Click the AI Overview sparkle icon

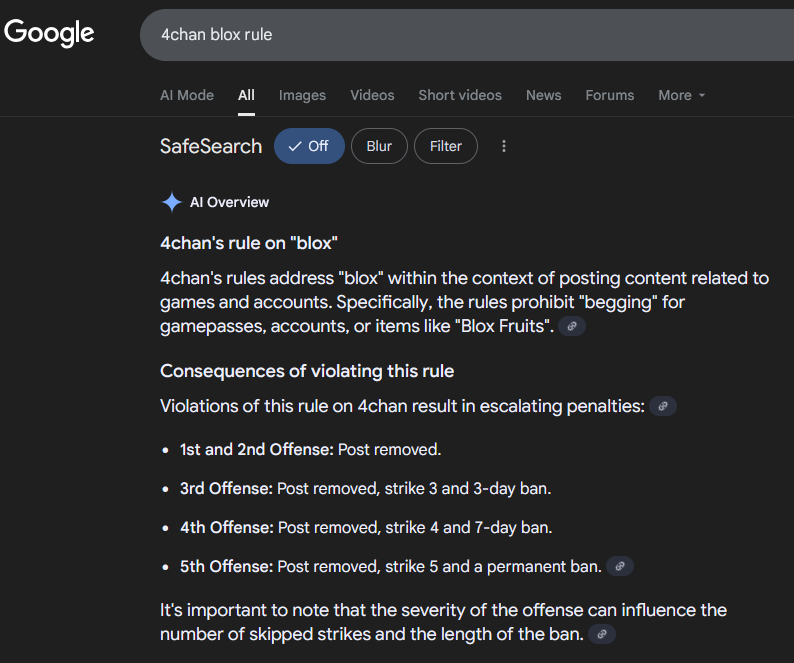(x=172, y=202)
